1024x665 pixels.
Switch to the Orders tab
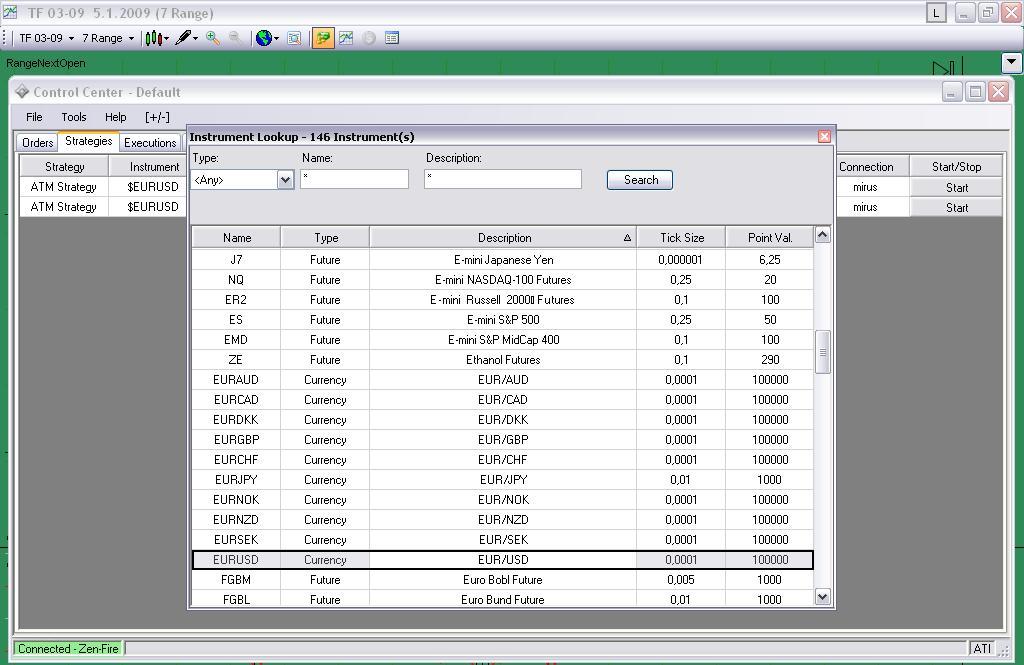coord(38,143)
